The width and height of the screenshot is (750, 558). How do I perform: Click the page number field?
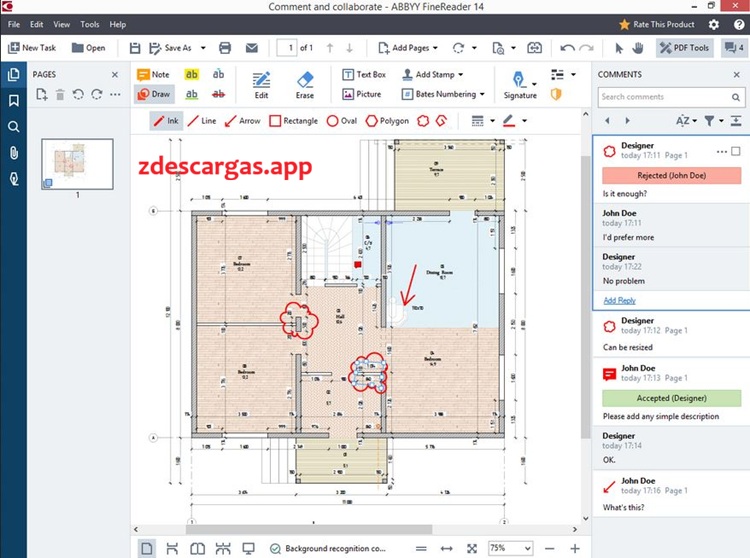coord(287,48)
